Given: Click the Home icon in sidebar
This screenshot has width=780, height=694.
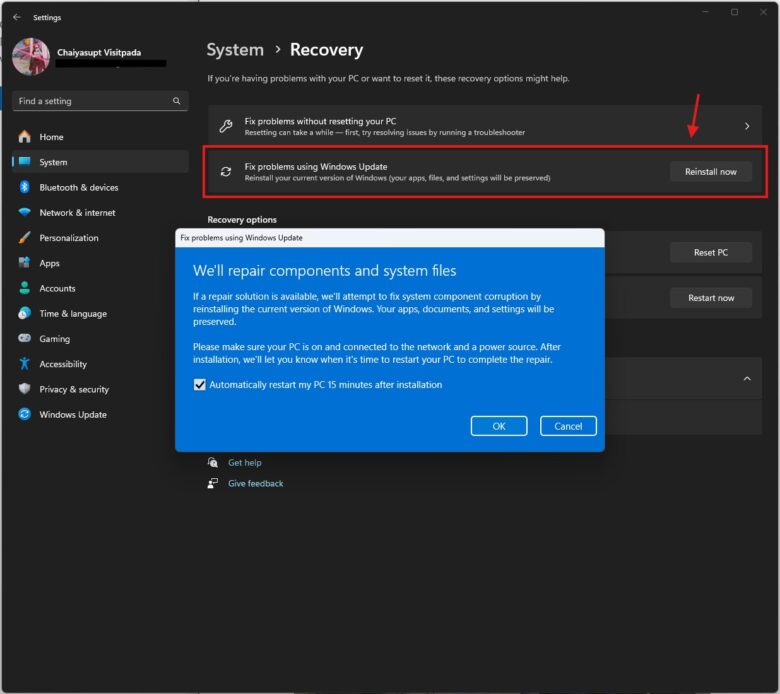Looking at the screenshot, I should point(24,137).
